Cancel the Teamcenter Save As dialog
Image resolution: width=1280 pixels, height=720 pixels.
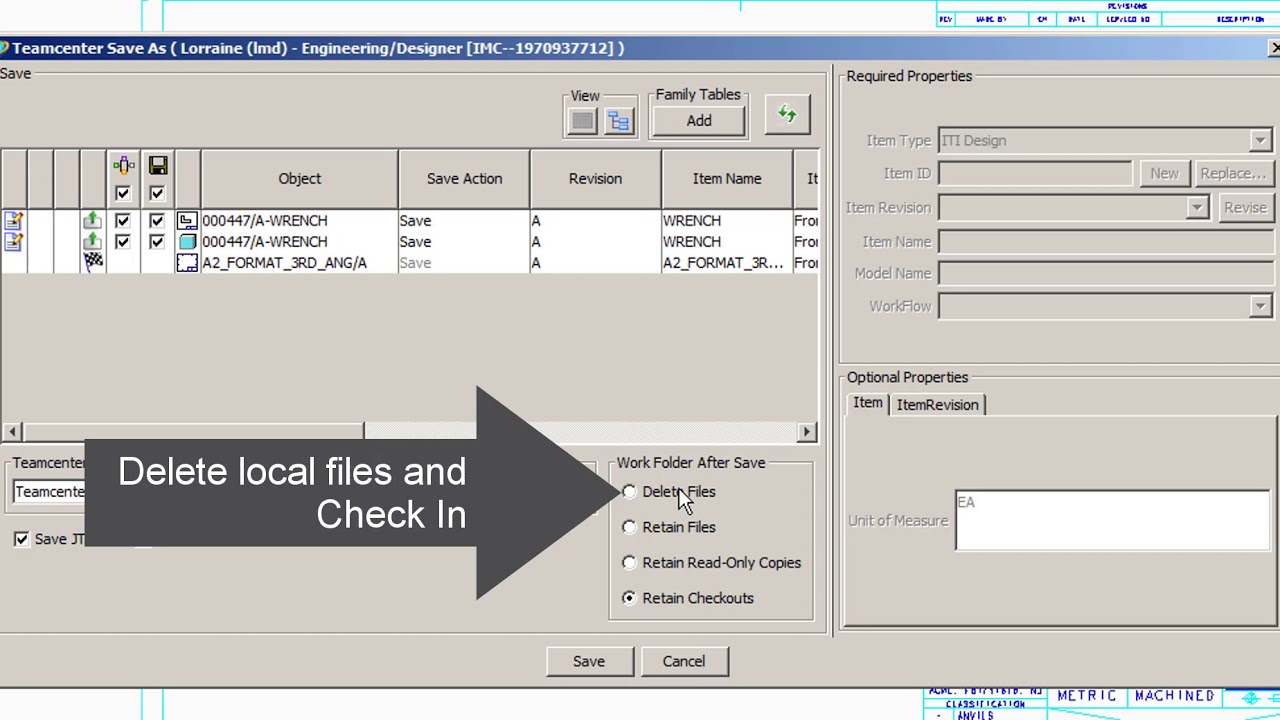684,661
